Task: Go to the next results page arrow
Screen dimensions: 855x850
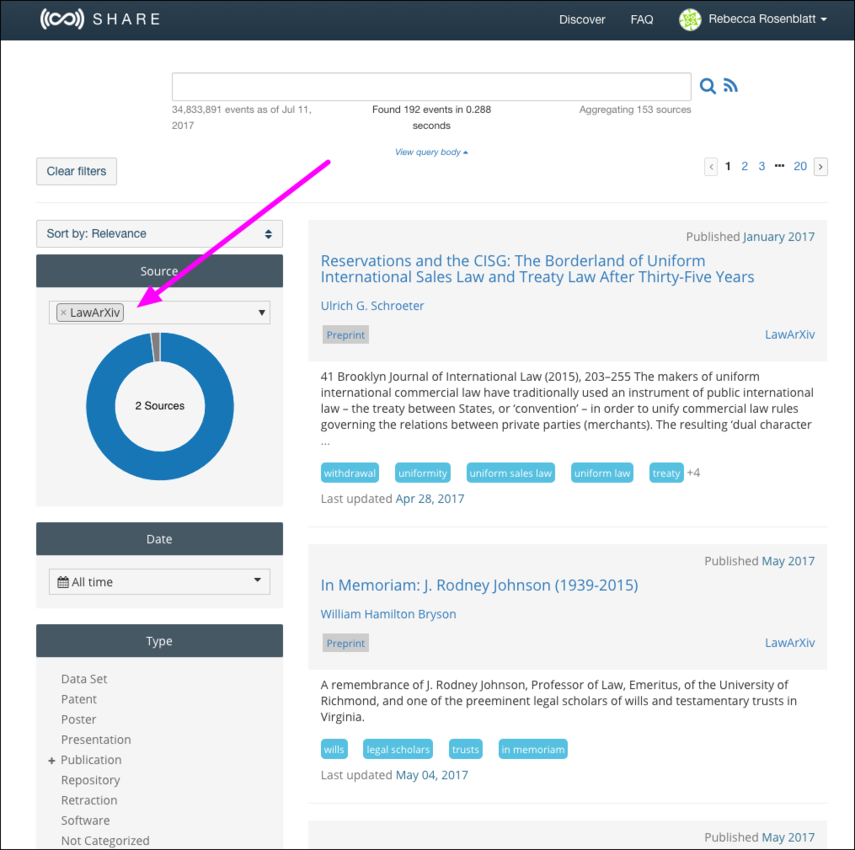Action: (821, 166)
